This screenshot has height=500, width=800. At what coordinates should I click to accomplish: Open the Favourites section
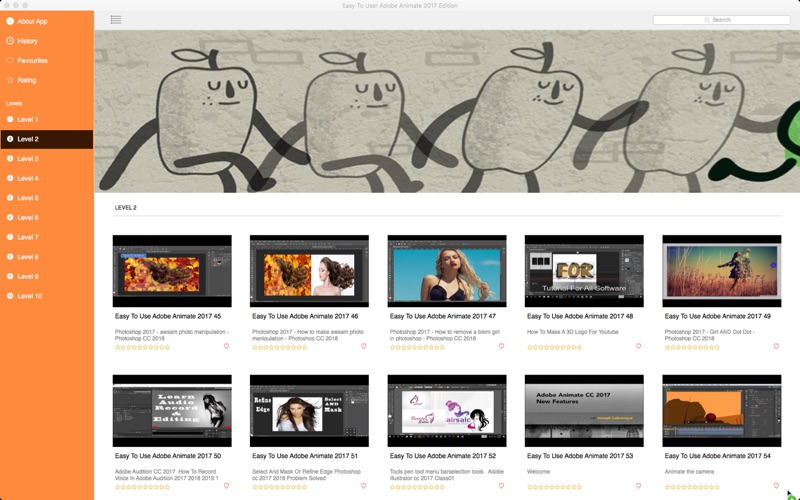click(46, 60)
